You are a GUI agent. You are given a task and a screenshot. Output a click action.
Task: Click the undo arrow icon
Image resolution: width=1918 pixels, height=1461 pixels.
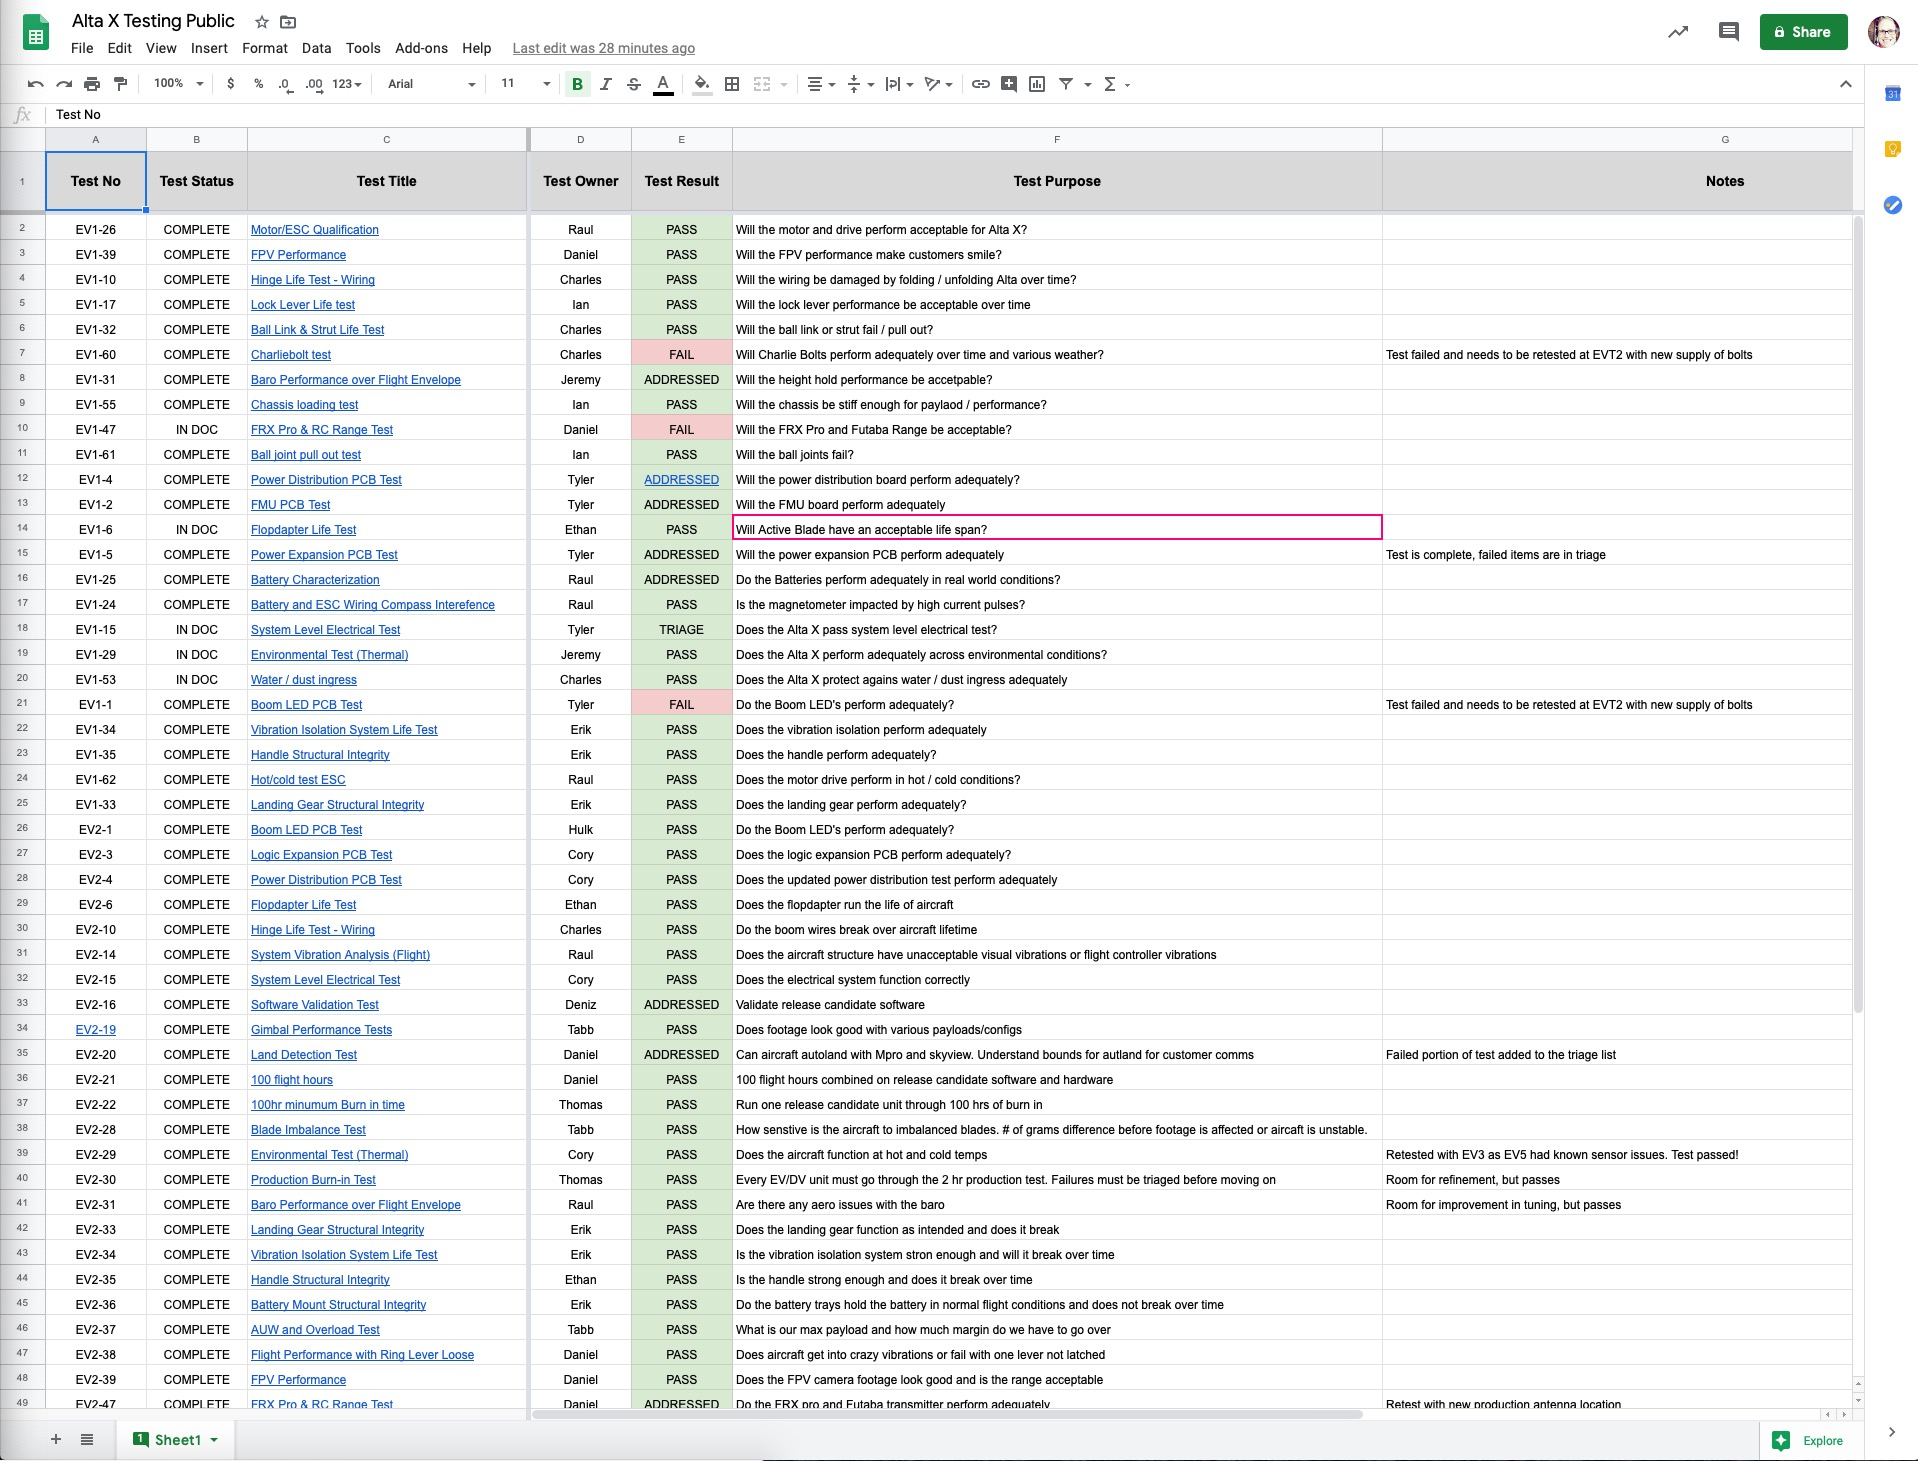pyautogui.click(x=36, y=84)
